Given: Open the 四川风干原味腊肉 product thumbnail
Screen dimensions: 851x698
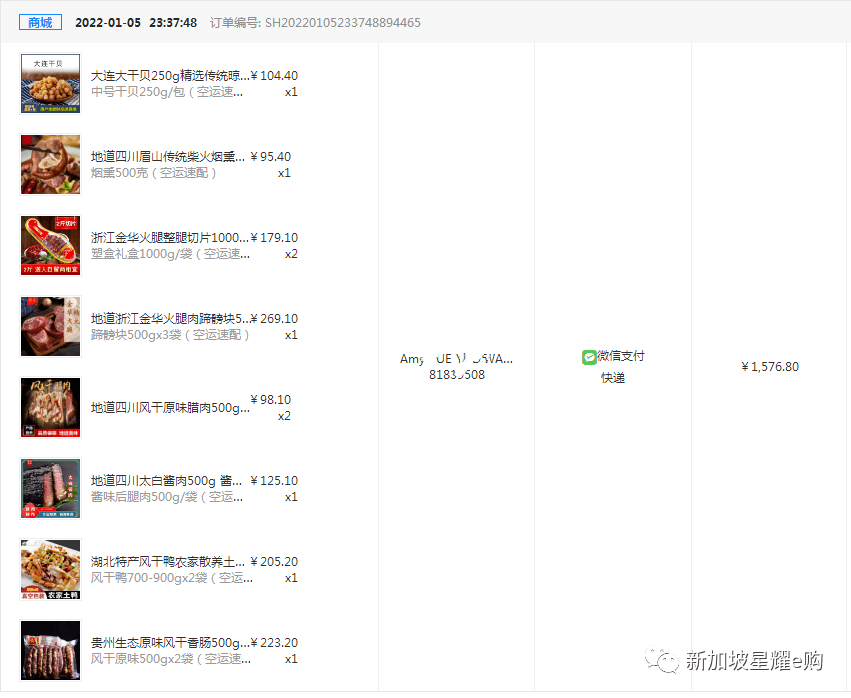Looking at the screenshot, I should click(x=51, y=407).
